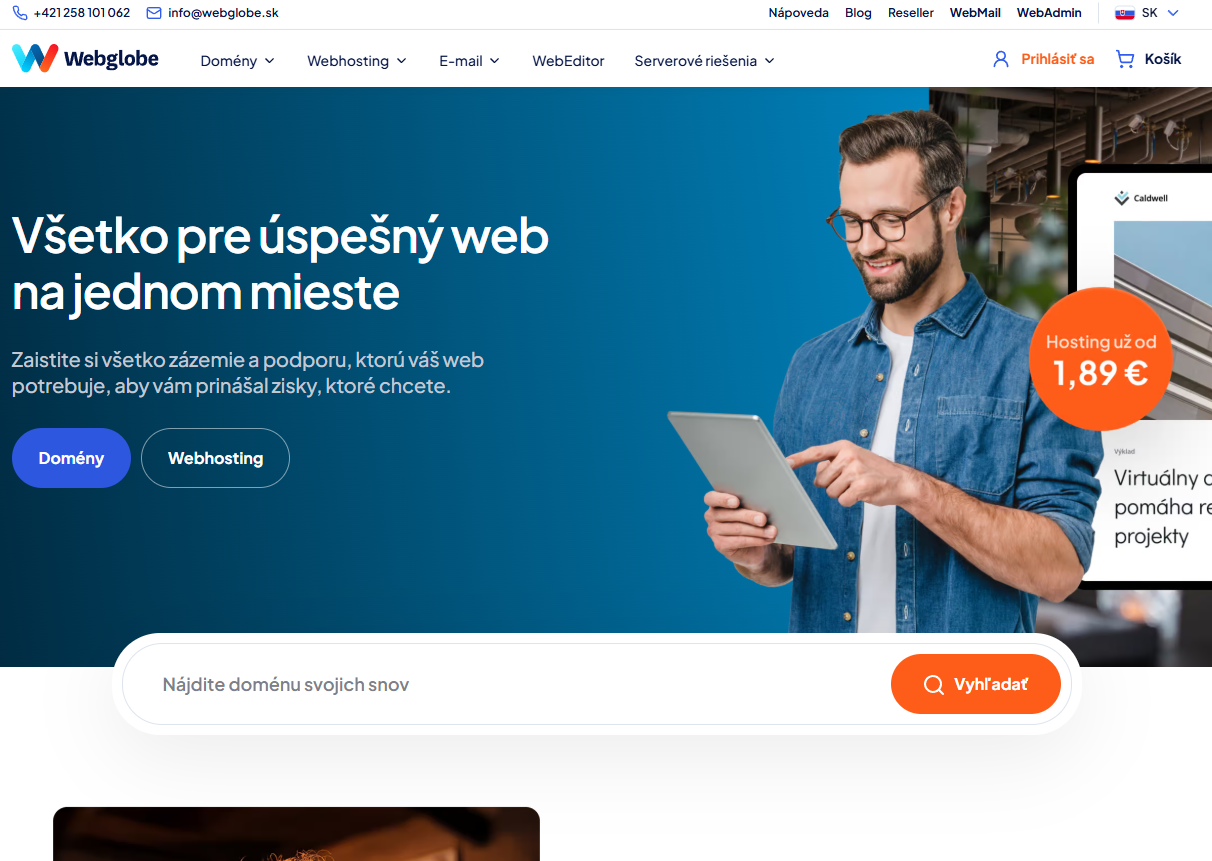Click the magnifier icon in Vyhľadať button

tap(933, 685)
